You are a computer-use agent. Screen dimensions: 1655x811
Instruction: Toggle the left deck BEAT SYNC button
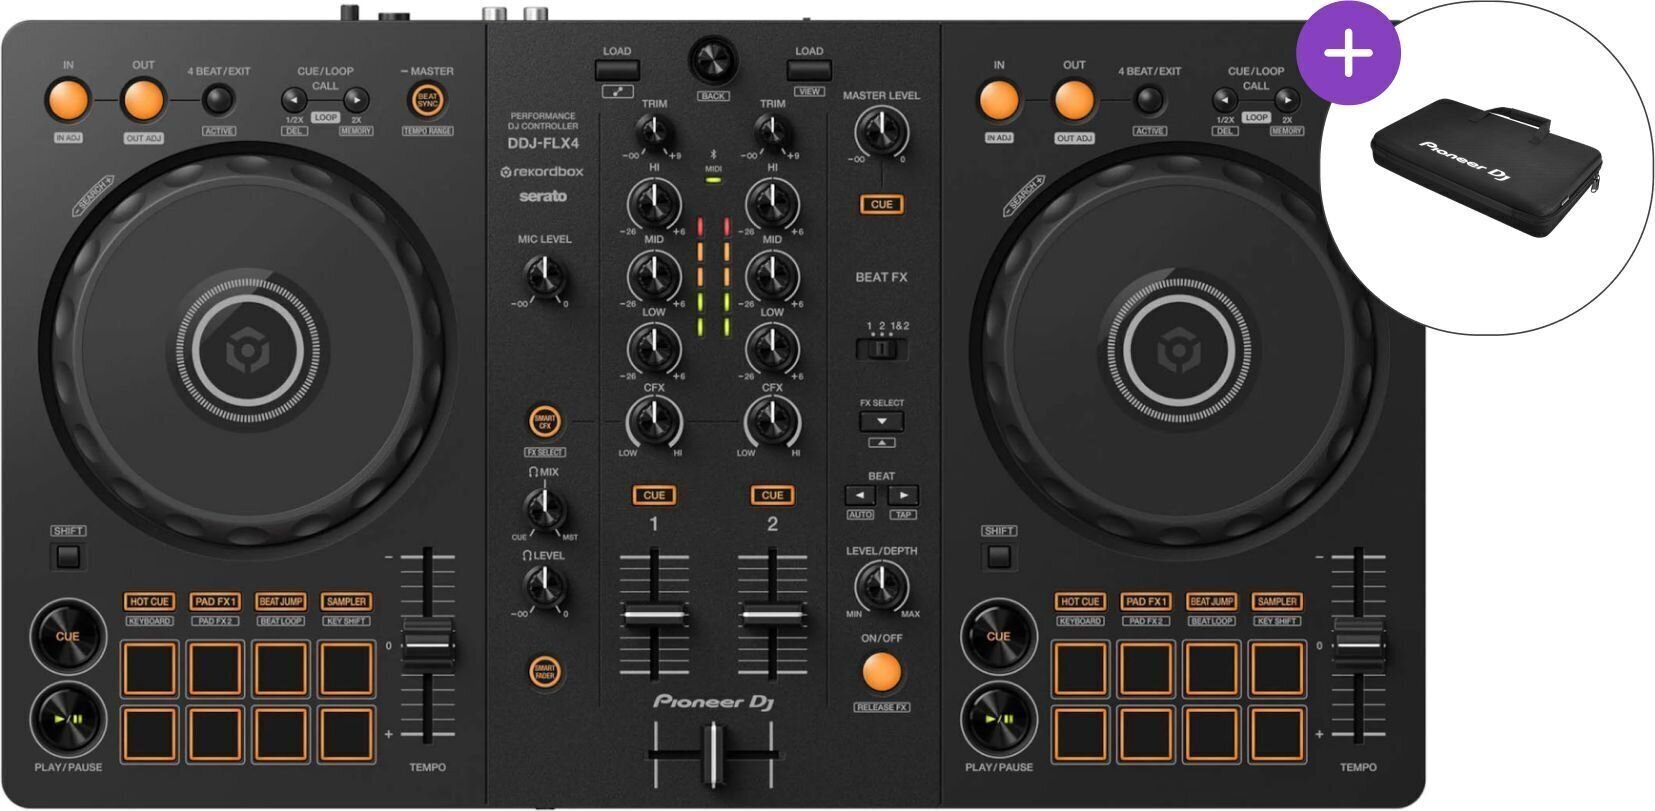coord(428,100)
